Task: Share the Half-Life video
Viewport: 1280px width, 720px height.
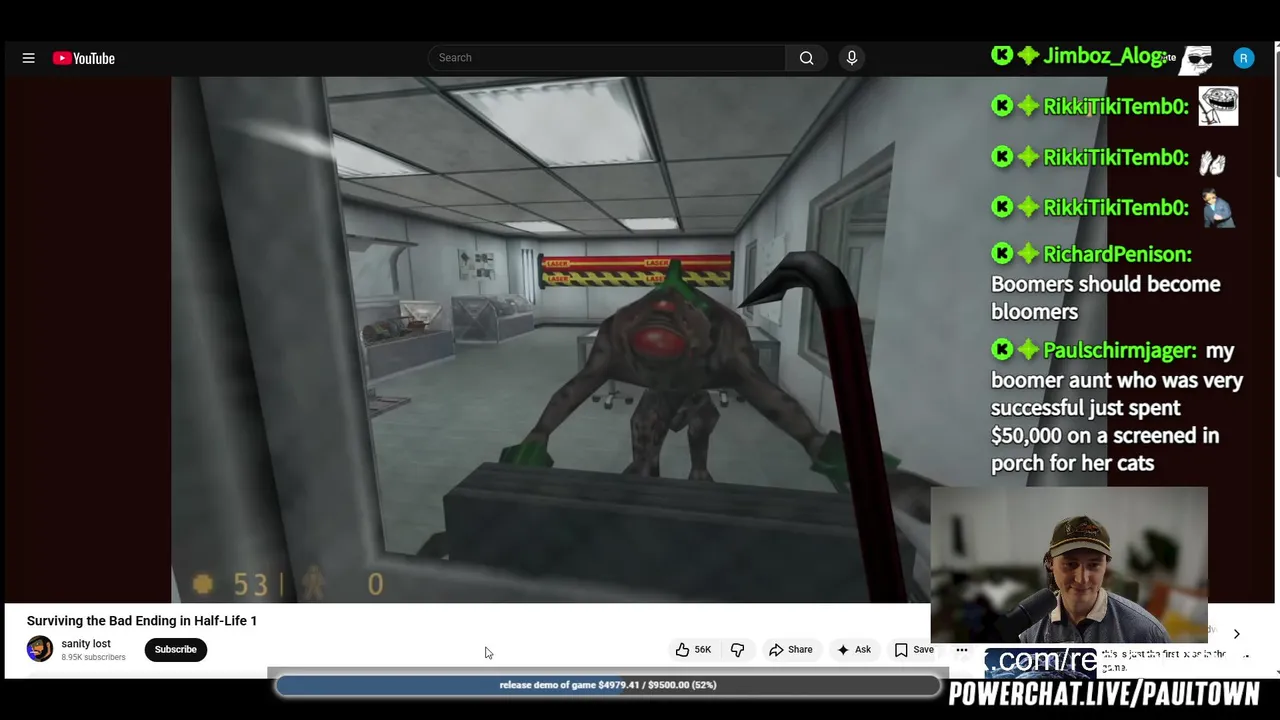Action: (x=790, y=650)
